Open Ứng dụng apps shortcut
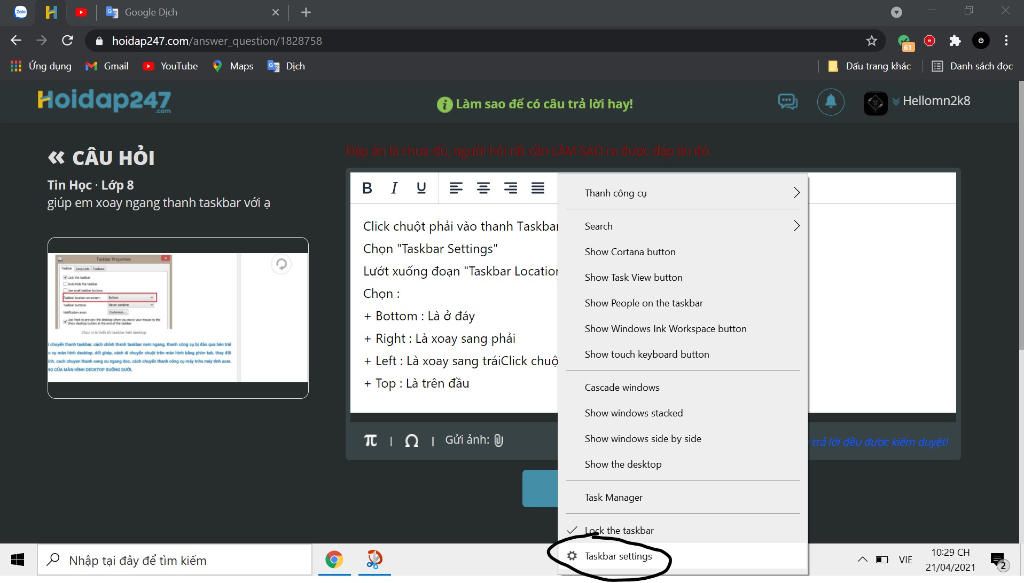 pos(40,66)
